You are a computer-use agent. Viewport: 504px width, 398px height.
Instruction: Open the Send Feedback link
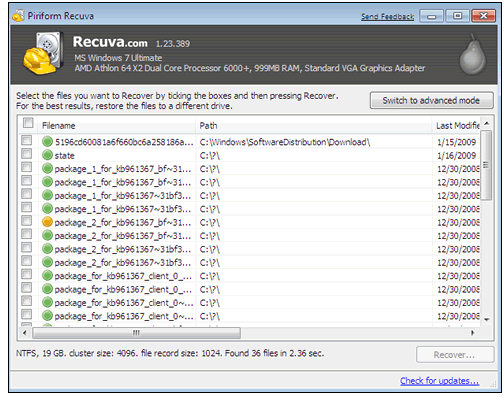click(387, 16)
